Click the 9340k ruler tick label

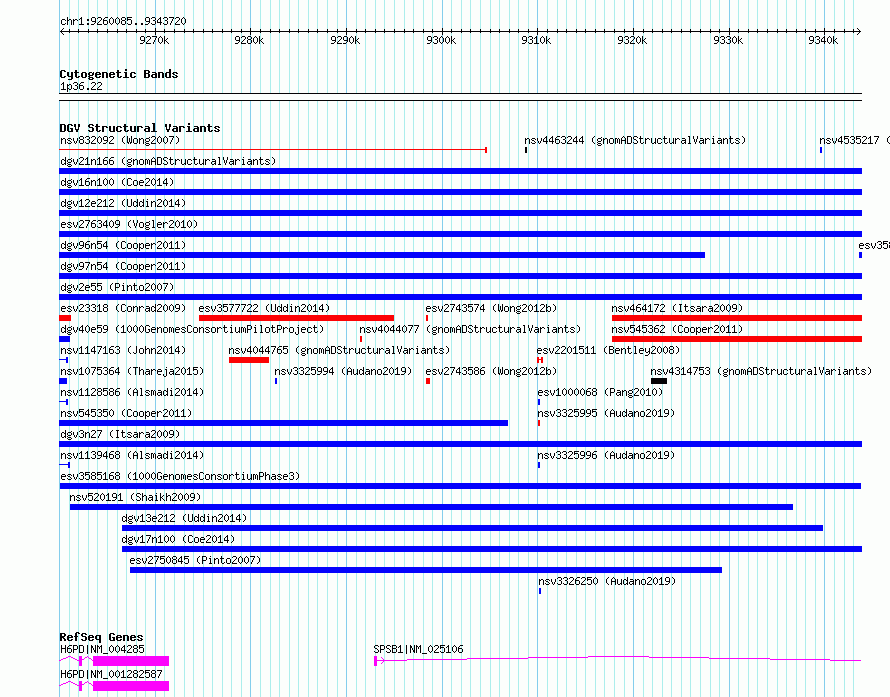(x=823, y=40)
